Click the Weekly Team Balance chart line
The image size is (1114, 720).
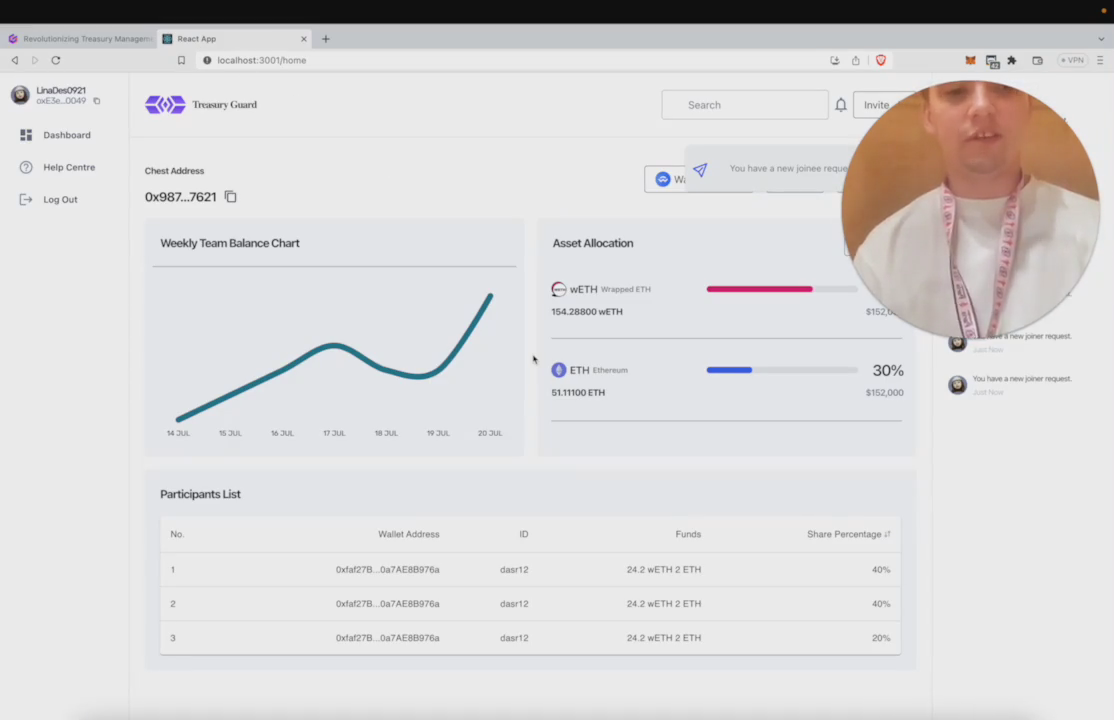point(334,346)
